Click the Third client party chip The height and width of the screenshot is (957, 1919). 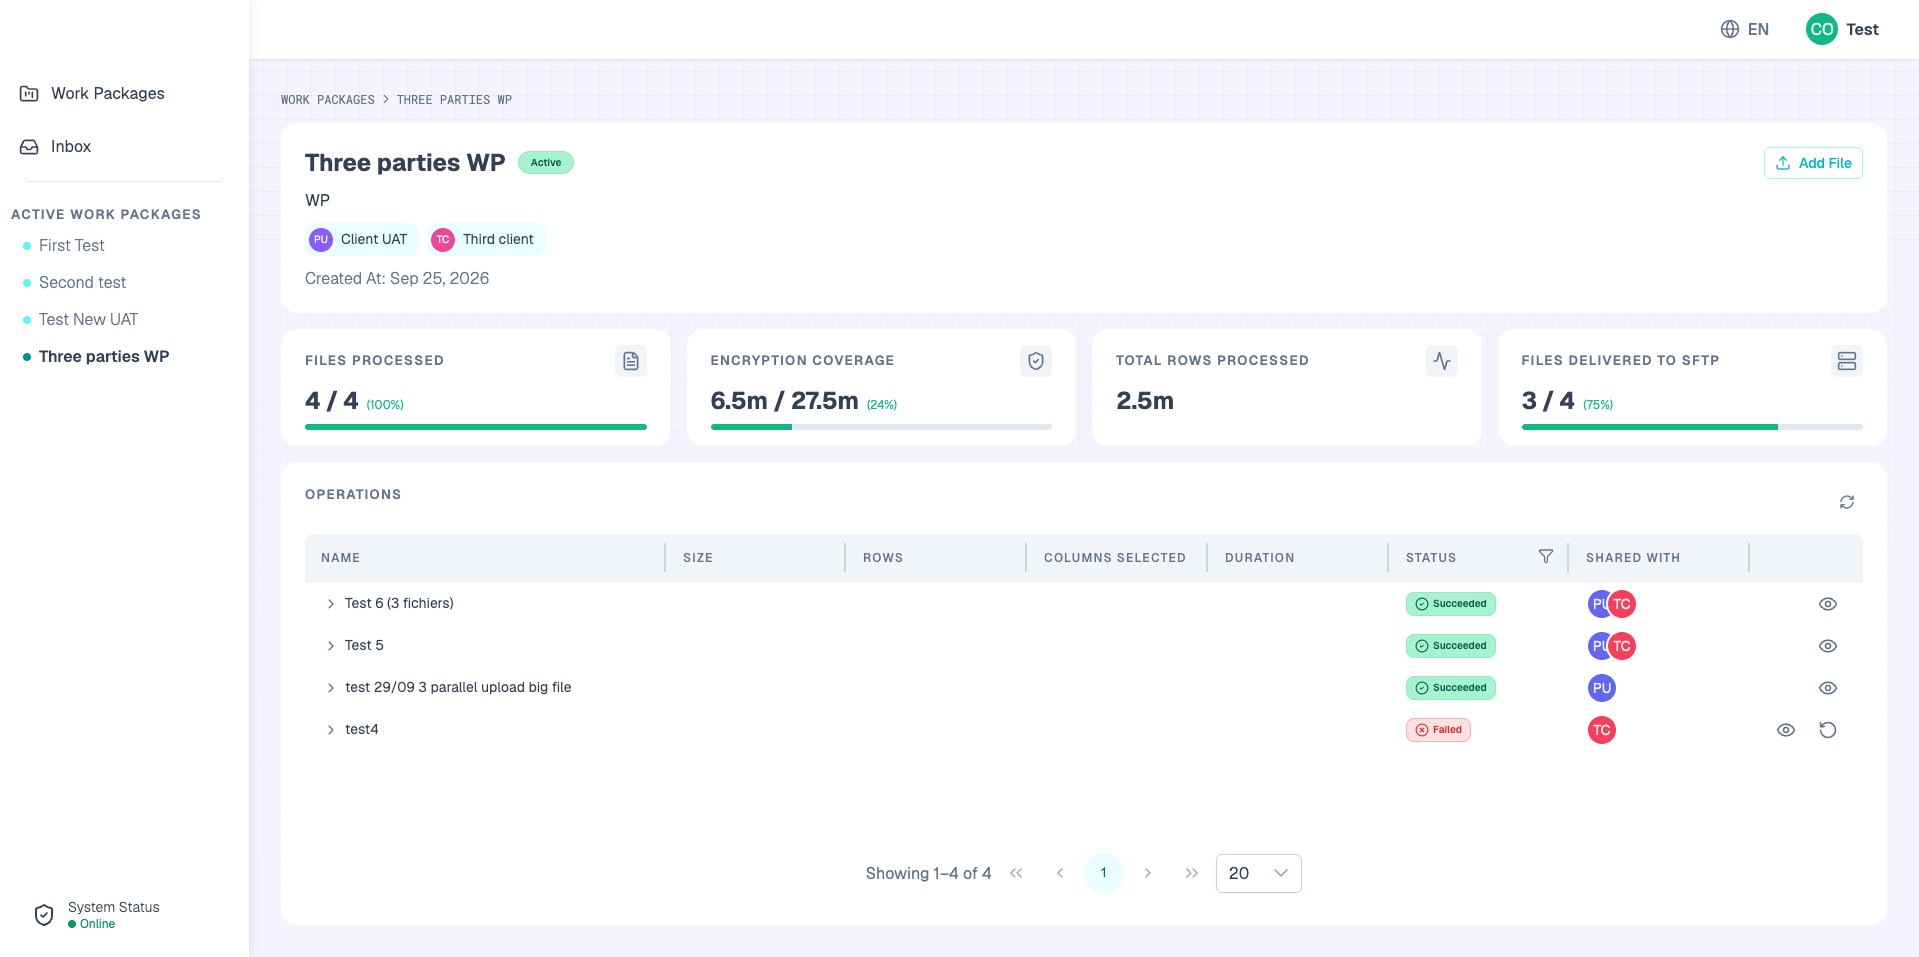click(486, 239)
